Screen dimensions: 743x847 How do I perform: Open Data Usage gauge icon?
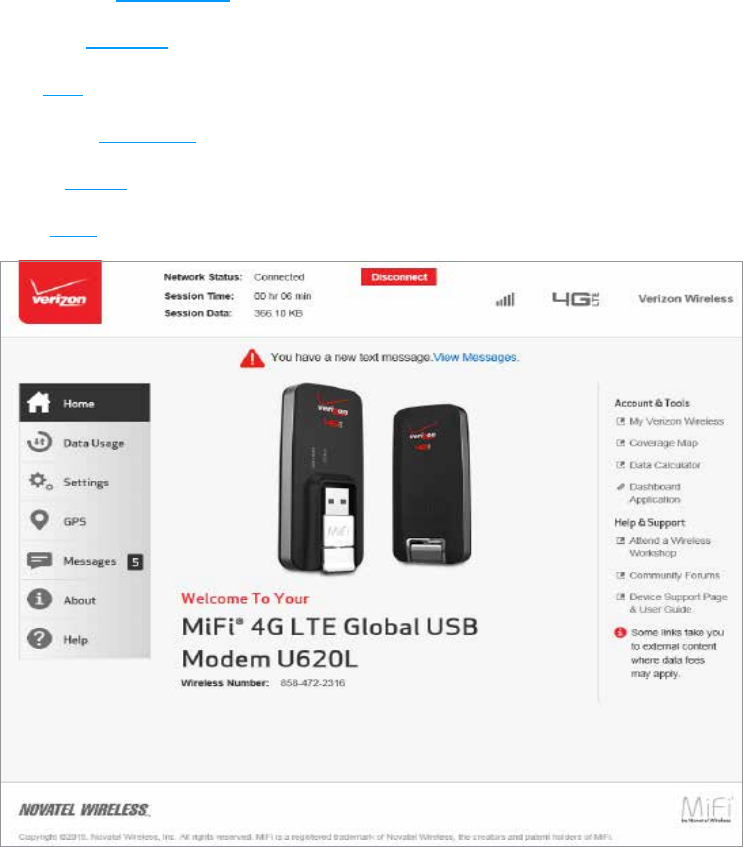[x=39, y=442]
